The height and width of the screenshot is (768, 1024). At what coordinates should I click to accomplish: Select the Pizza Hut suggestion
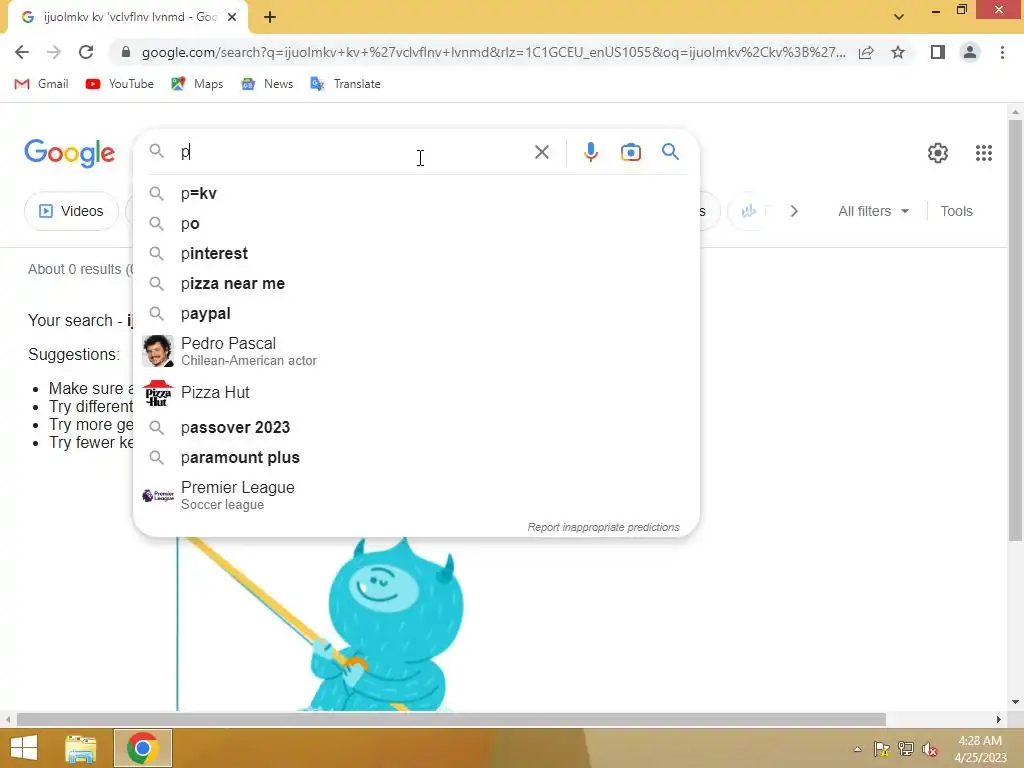pyautogui.click(x=416, y=392)
